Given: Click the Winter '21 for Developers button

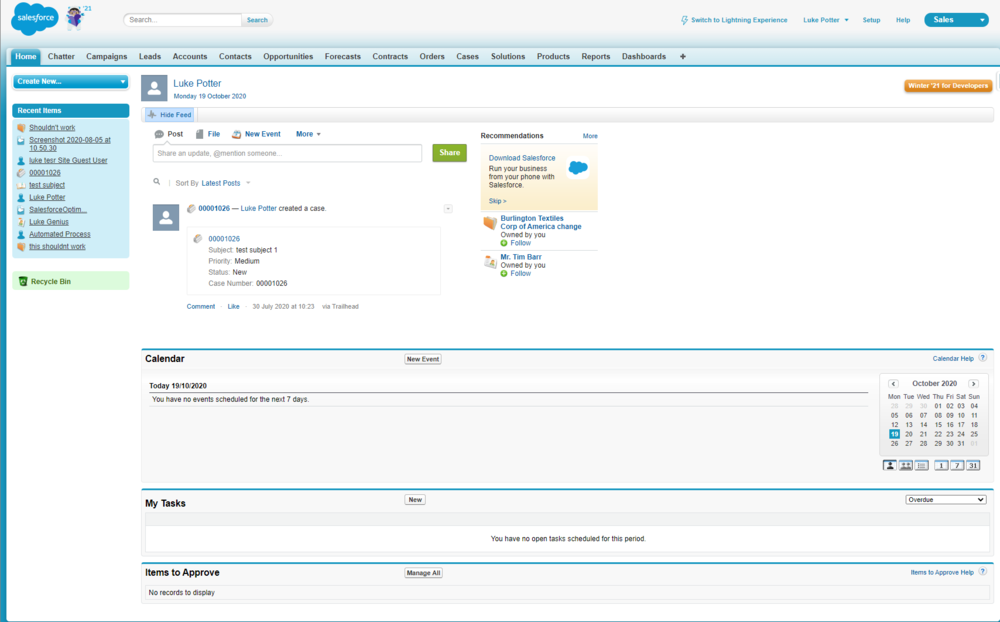Looking at the screenshot, I should click(x=948, y=85).
